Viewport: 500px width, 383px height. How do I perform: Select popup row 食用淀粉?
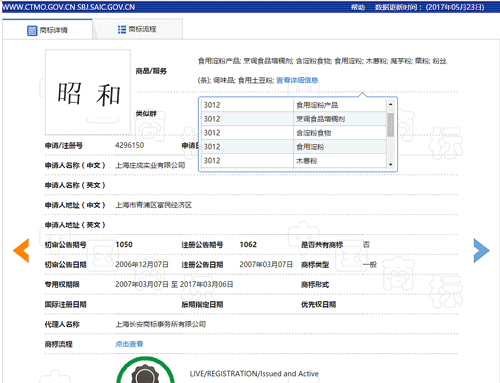(x=294, y=147)
